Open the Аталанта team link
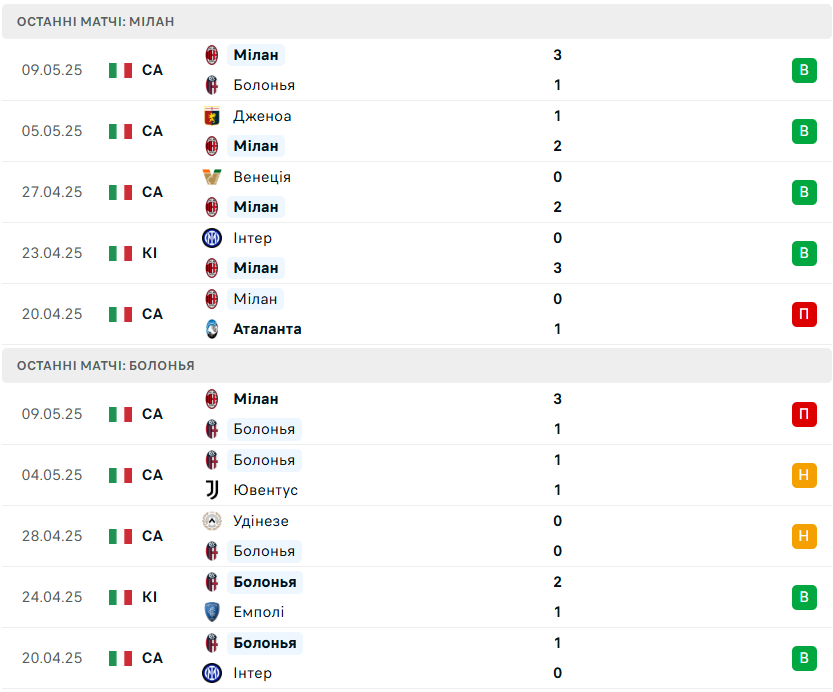 [x=267, y=329]
